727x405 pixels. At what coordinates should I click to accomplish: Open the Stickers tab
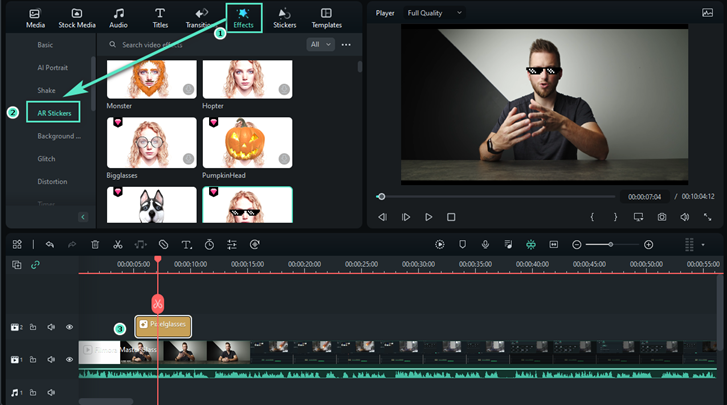click(284, 19)
